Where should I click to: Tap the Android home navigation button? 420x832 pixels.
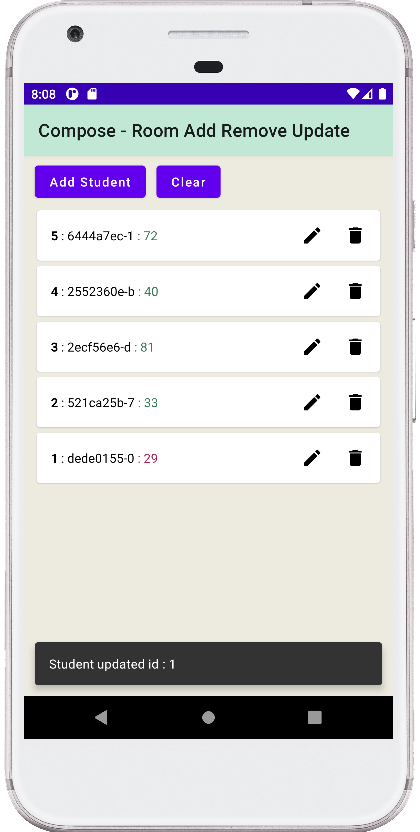click(208, 717)
